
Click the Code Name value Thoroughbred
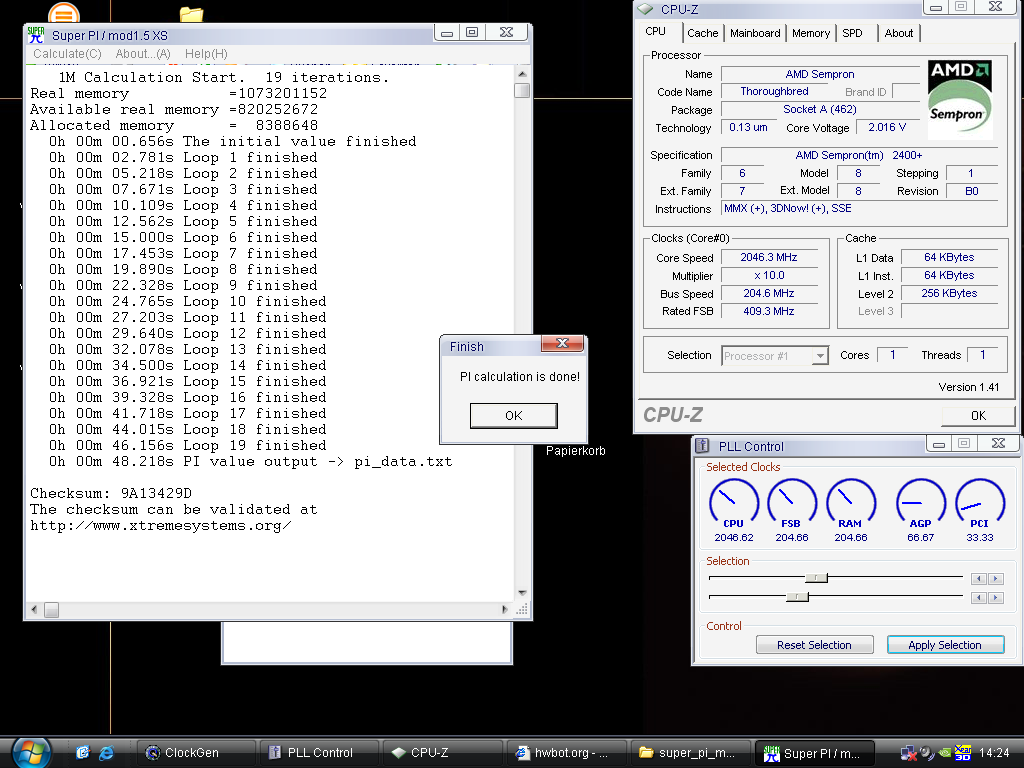775,91
